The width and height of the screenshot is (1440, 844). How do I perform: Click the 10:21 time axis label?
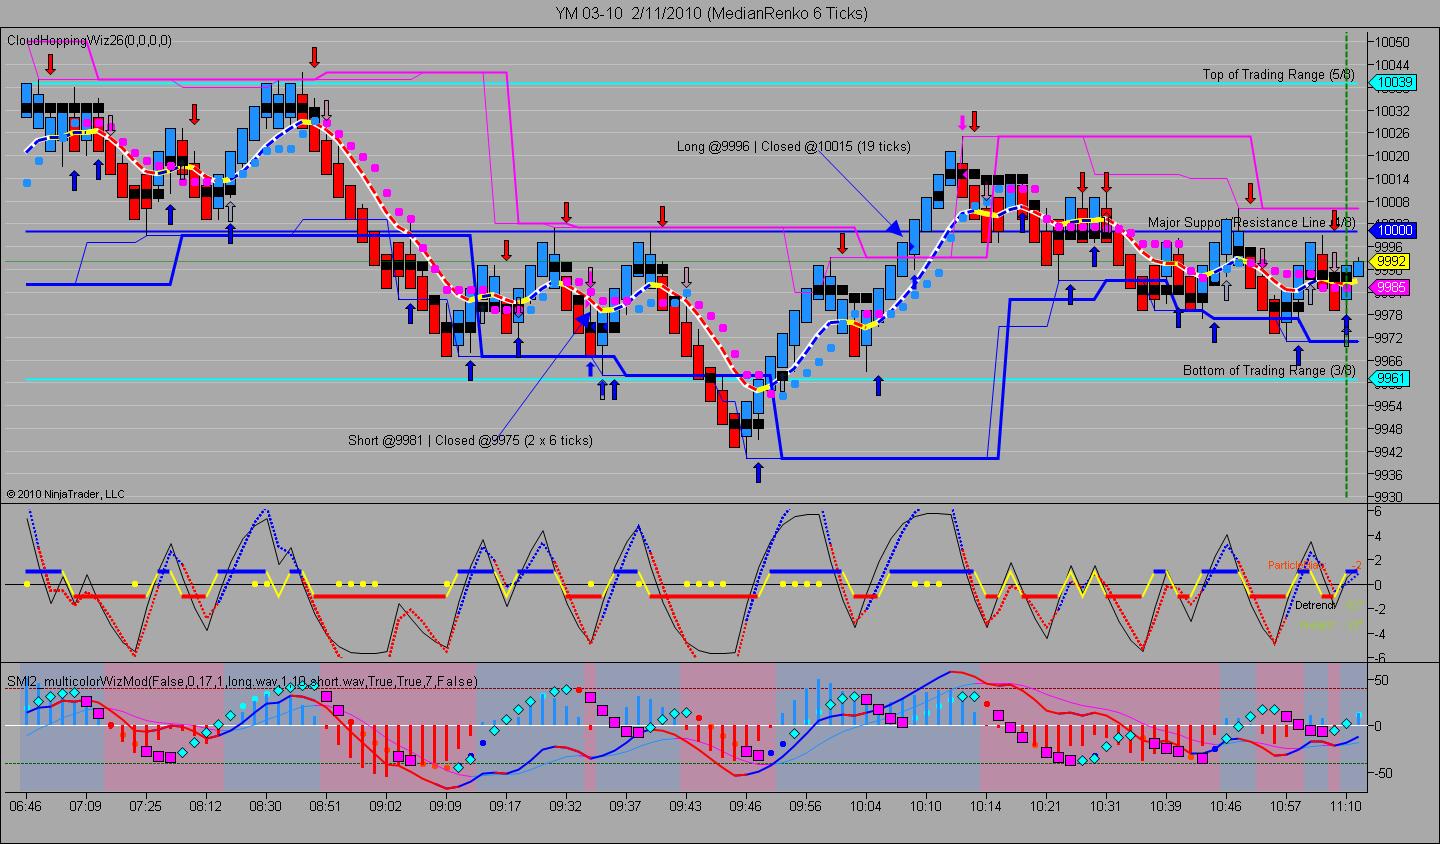click(x=1045, y=805)
